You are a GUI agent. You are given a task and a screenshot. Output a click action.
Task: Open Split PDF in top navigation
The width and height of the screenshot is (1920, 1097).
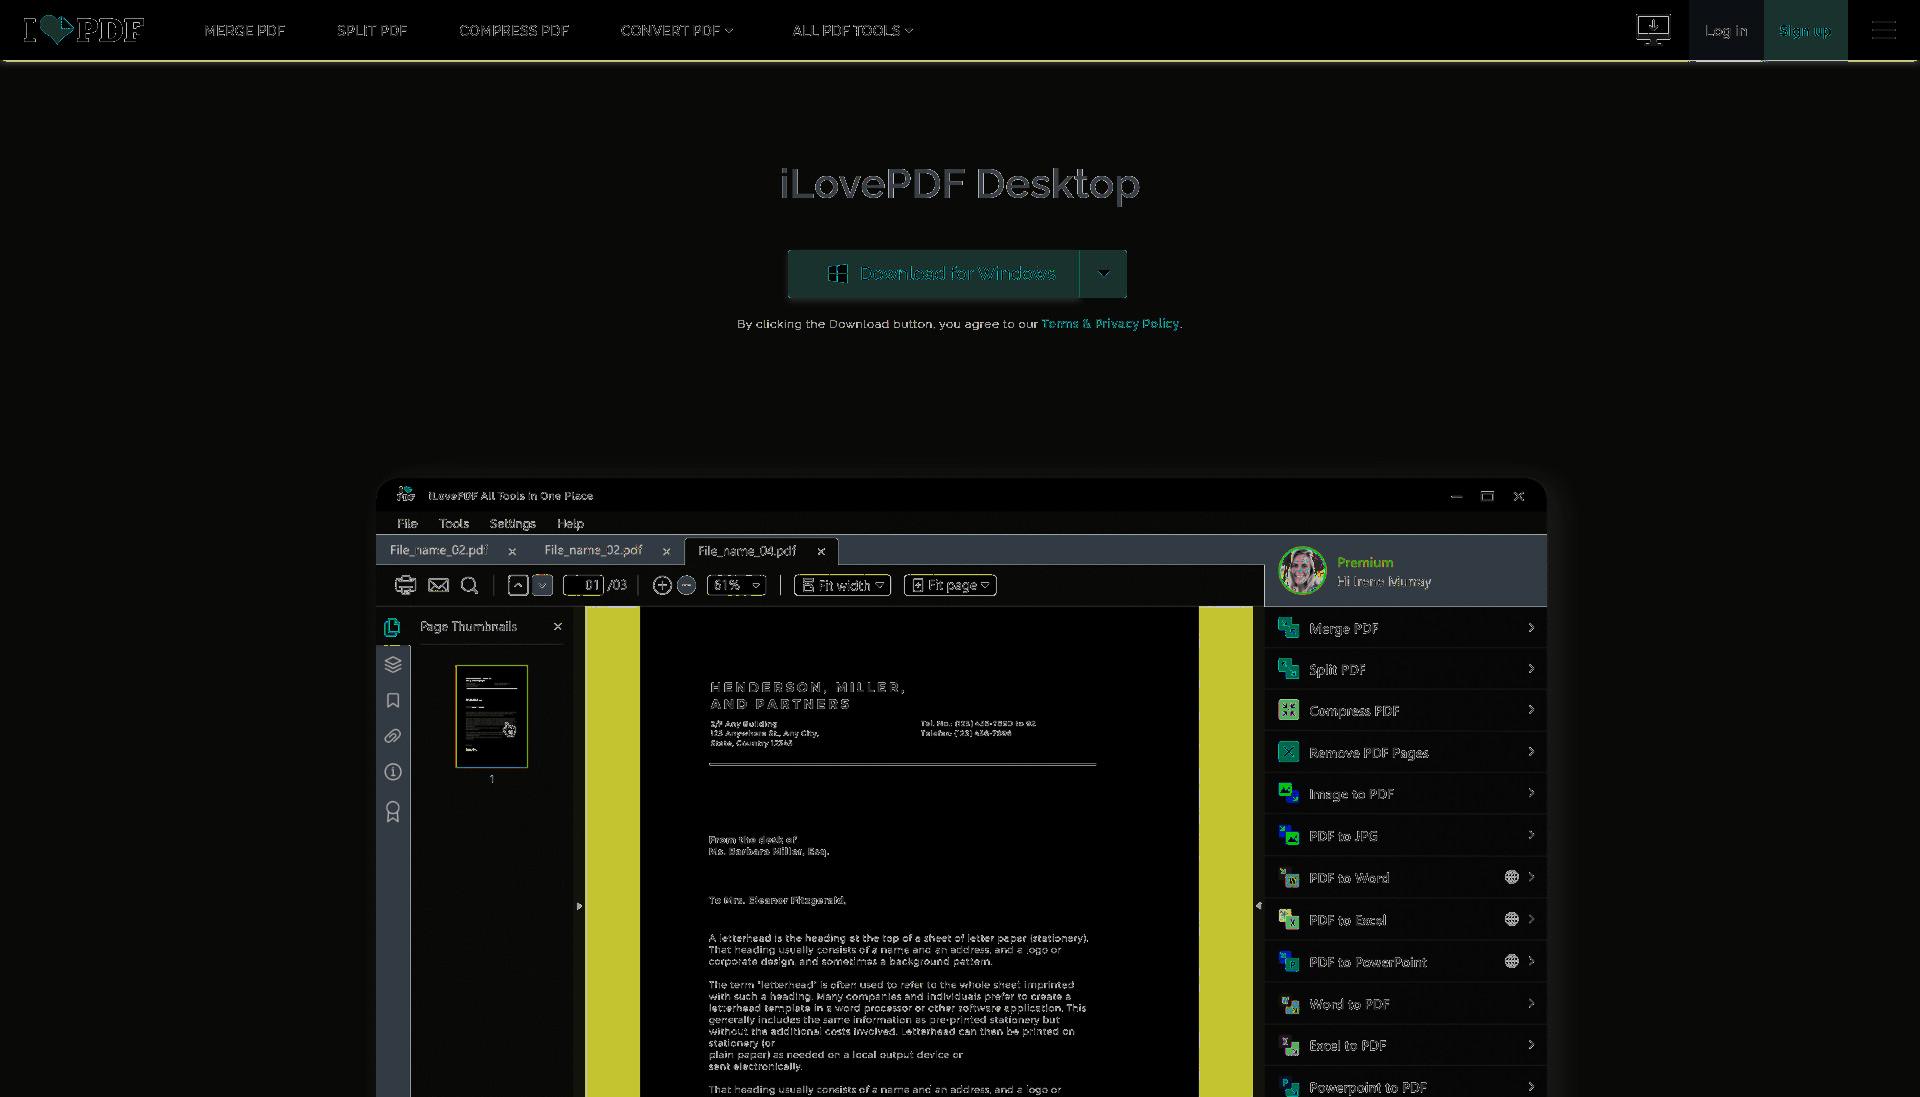point(372,30)
